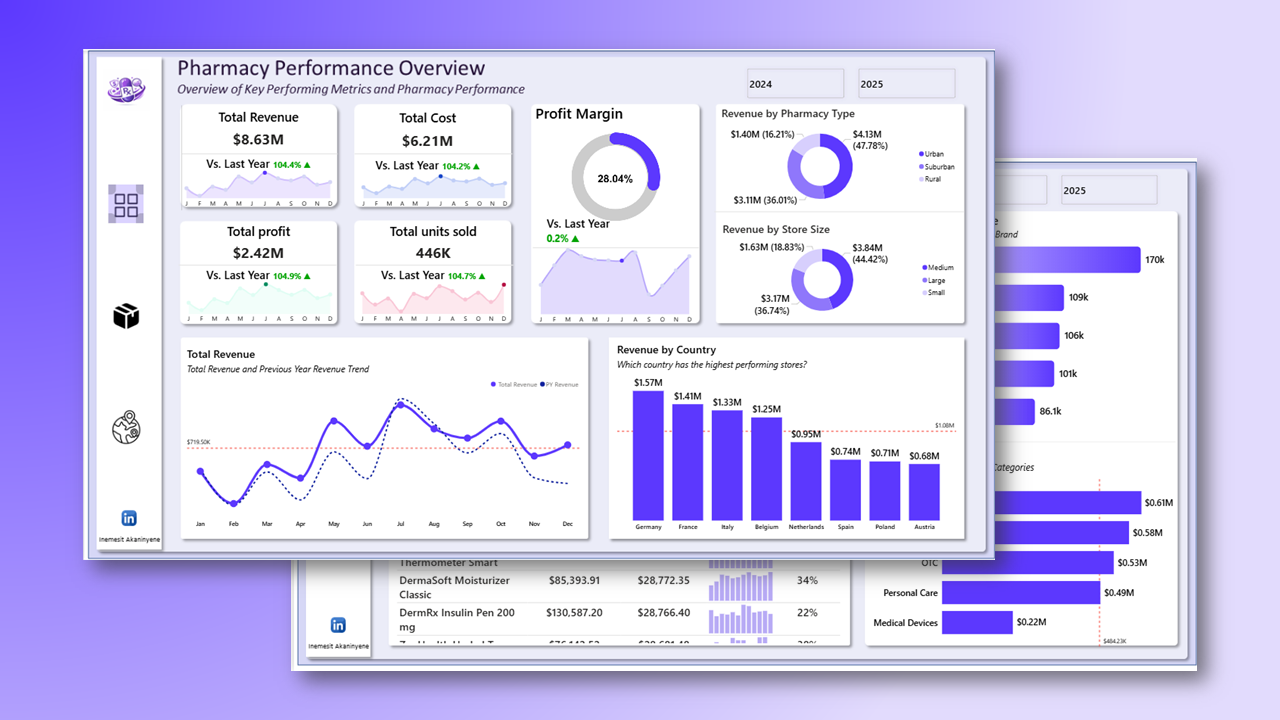
Task: Open the dashboard grid overview icon
Action: [x=126, y=204]
